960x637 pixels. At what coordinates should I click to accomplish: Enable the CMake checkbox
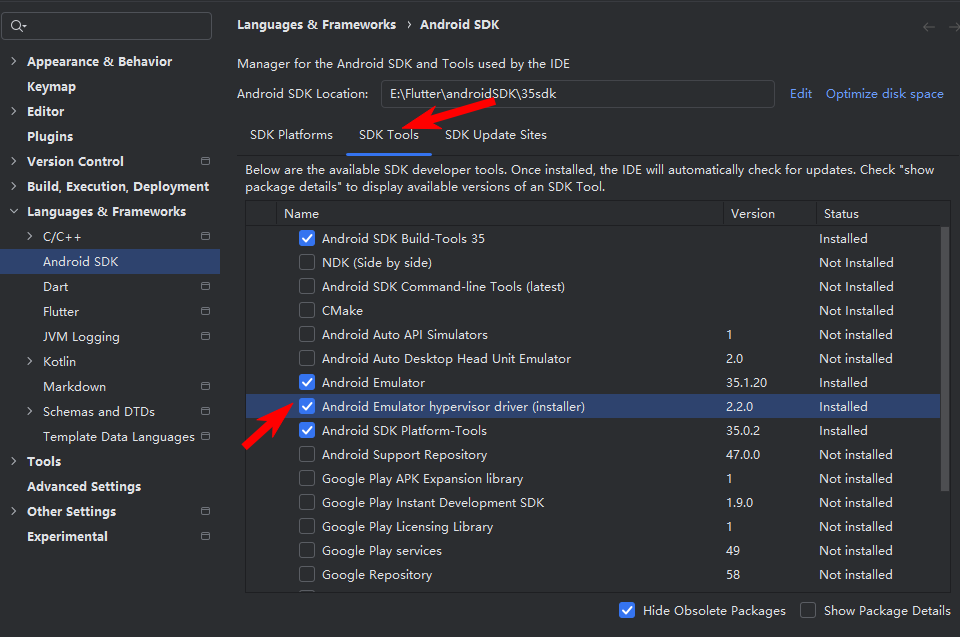307,311
